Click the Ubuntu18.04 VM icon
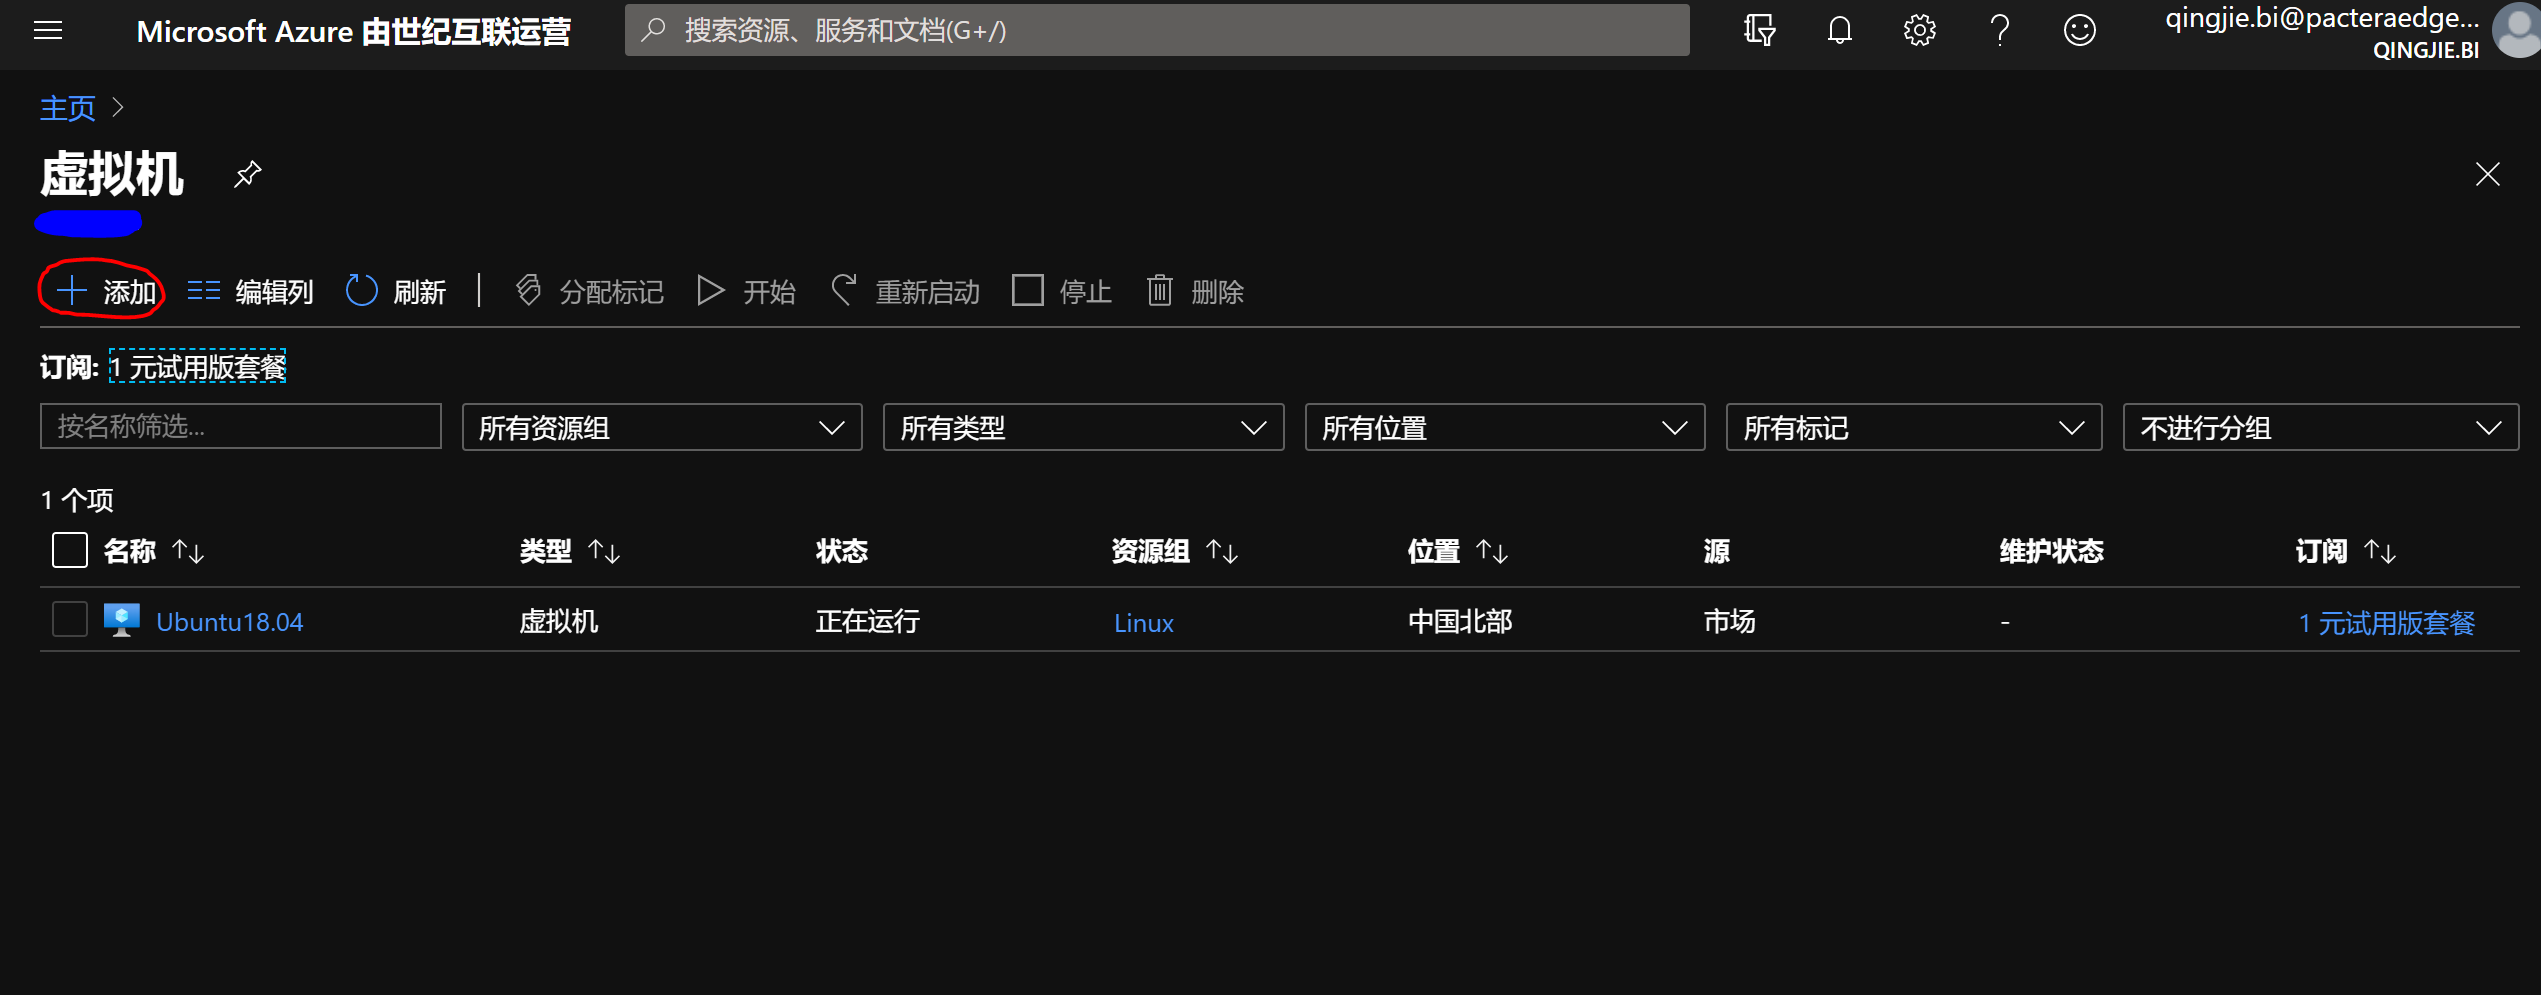This screenshot has height=995, width=2541. pos(122,621)
